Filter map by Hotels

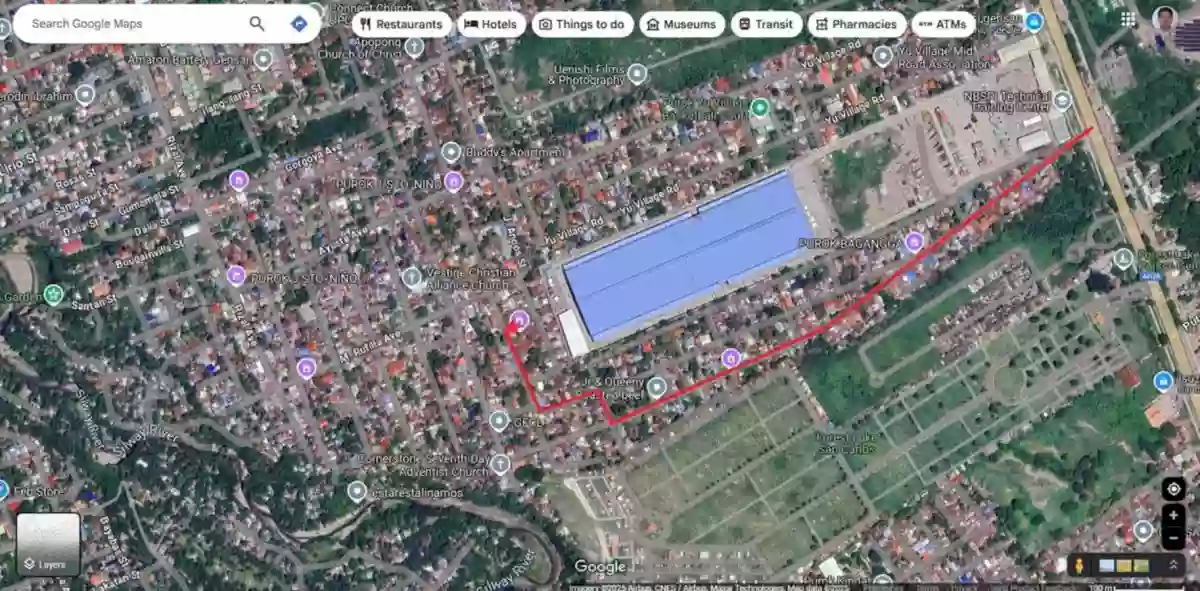pyautogui.click(x=492, y=24)
